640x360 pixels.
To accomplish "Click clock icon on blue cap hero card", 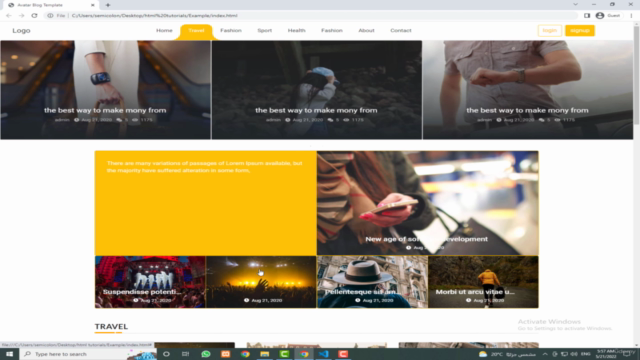I will tap(287, 120).
